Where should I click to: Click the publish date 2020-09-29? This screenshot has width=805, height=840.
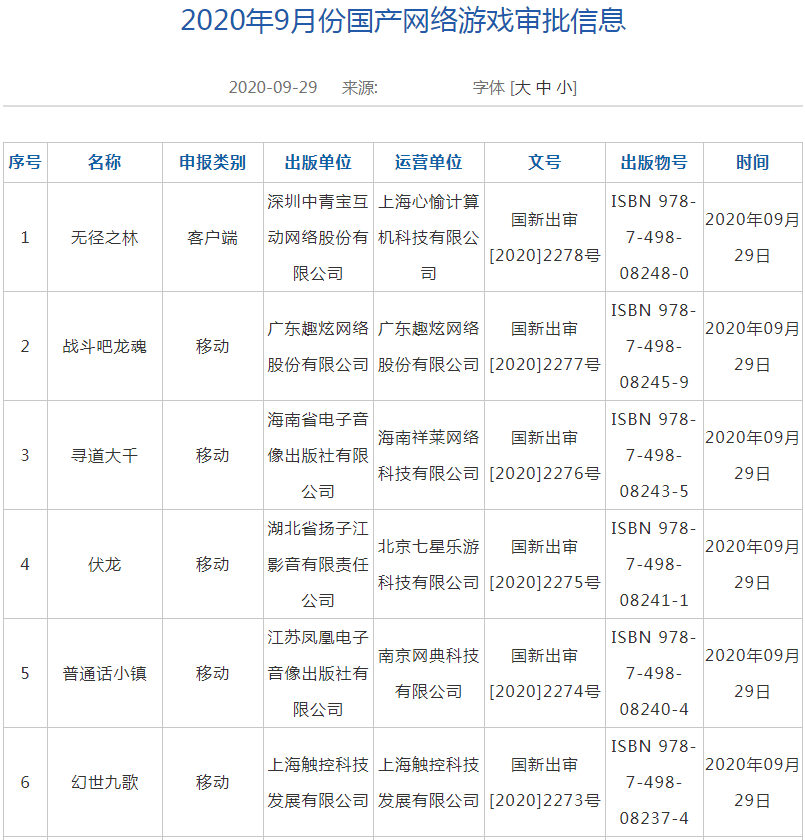click(273, 87)
